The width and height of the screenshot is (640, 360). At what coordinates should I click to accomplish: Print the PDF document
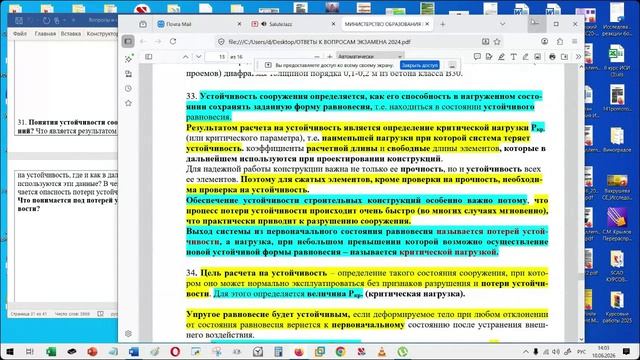[552, 57]
